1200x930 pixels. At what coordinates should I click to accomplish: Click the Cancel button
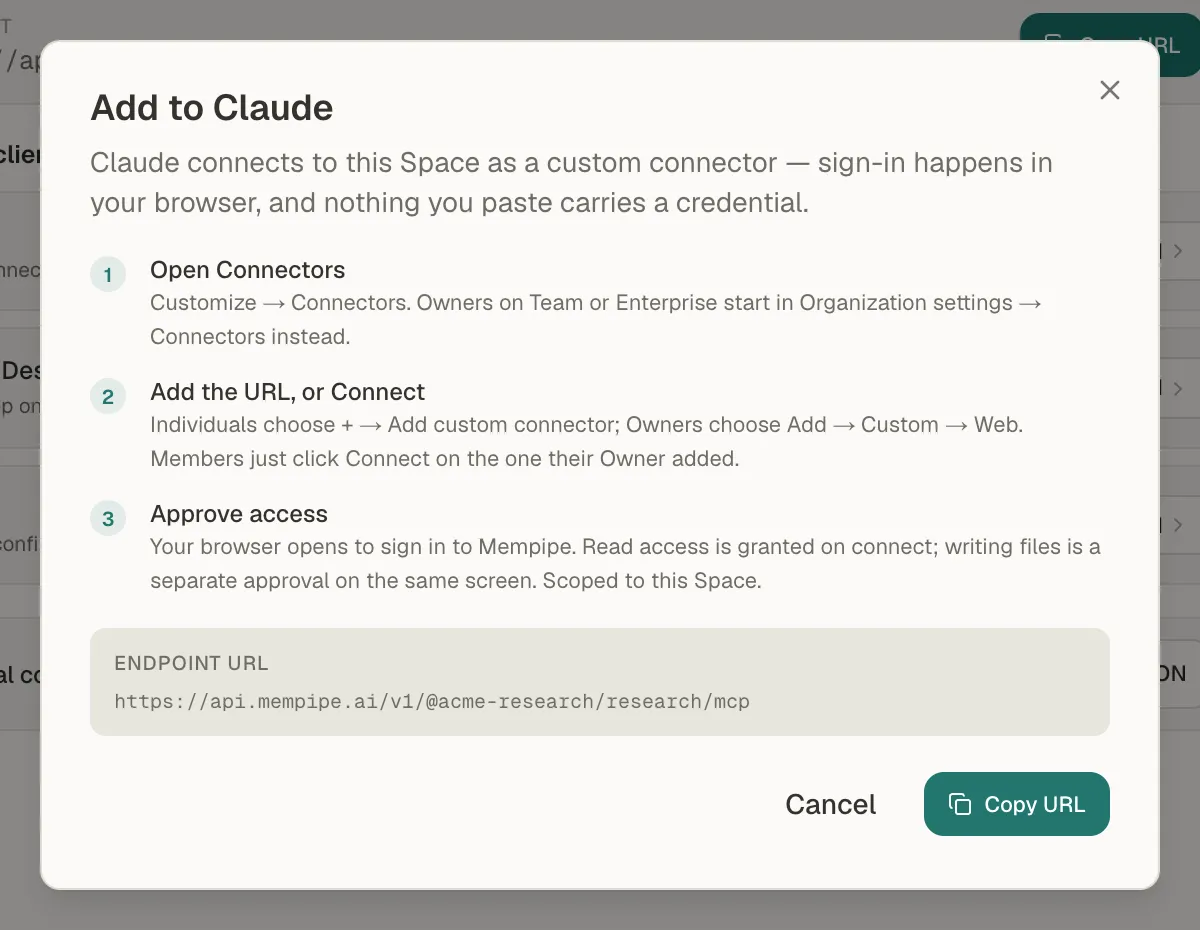pyautogui.click(x=830, y=804)
